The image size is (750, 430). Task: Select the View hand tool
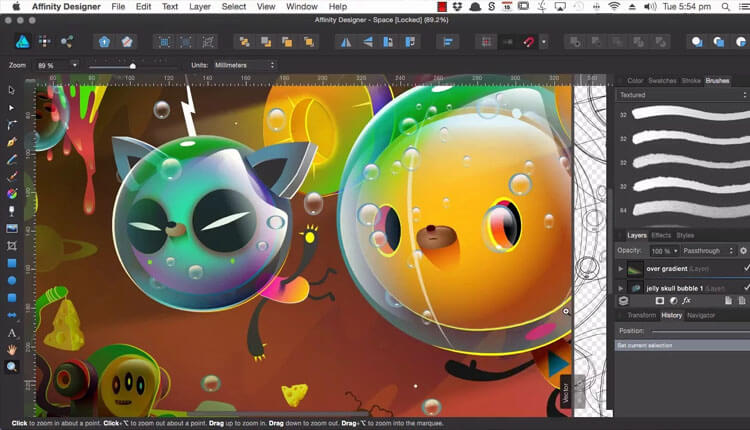pyautogui.click(x=11, y=350)
